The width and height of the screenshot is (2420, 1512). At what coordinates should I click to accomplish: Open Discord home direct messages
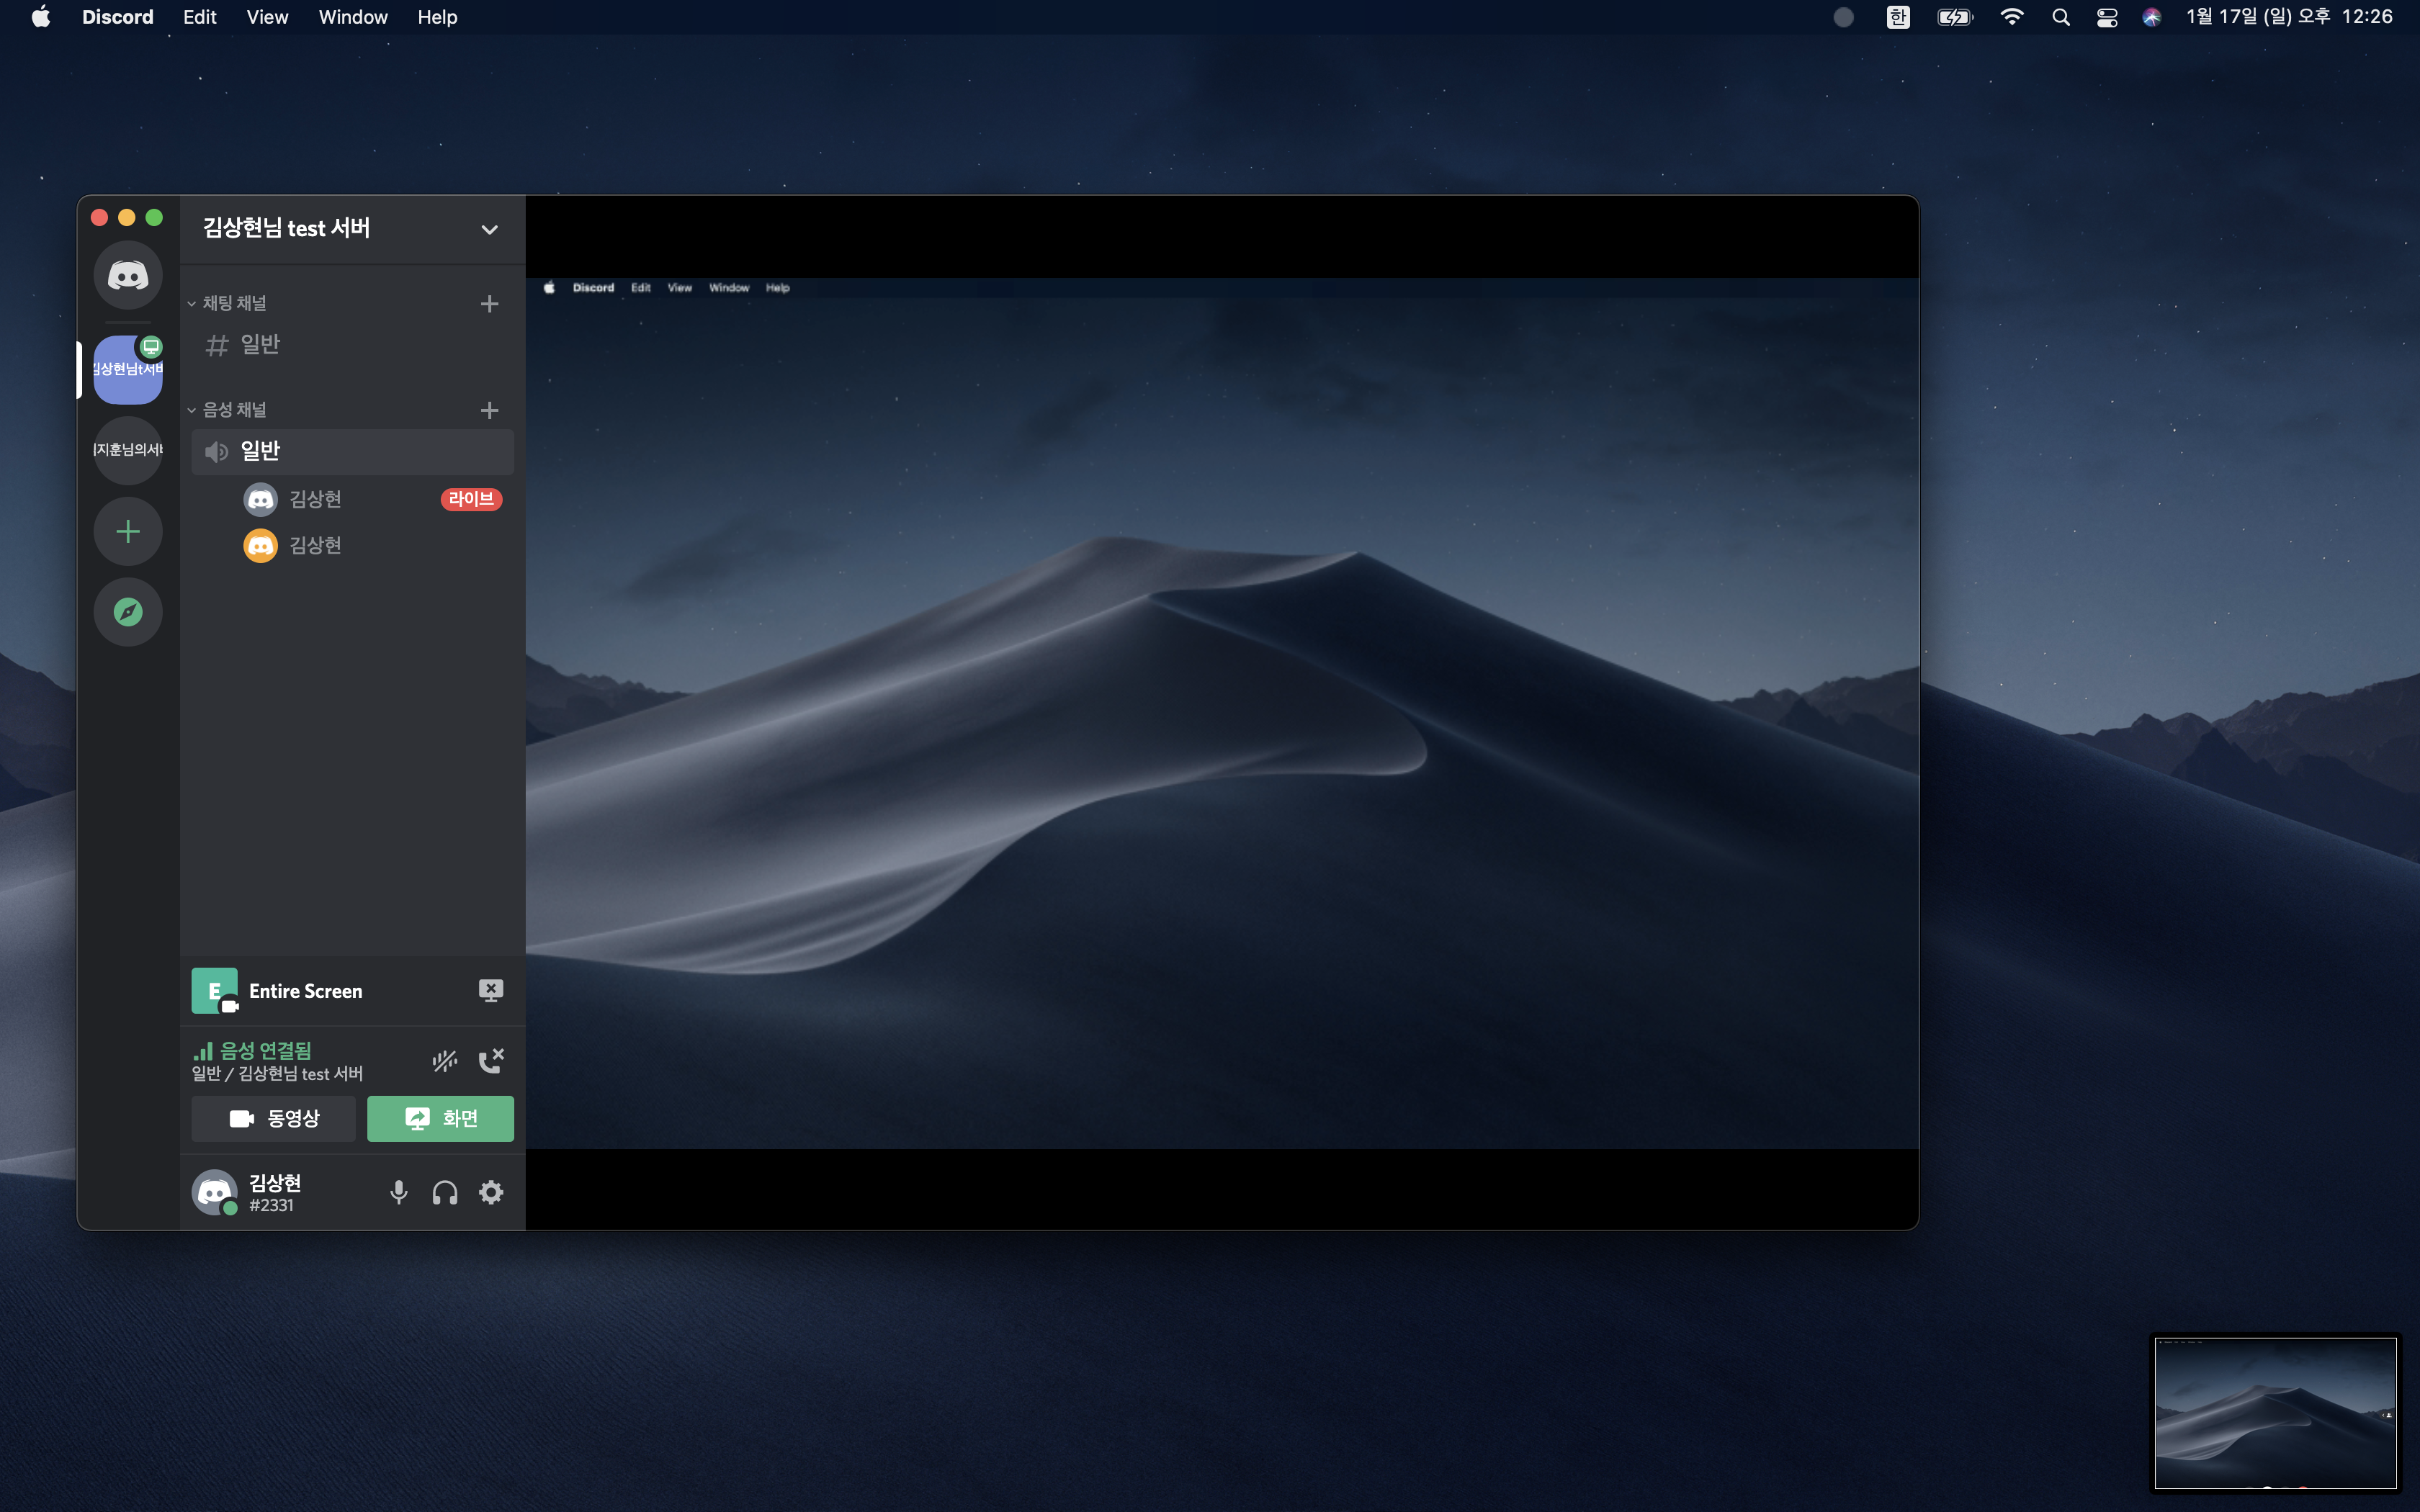click(128, 275)
